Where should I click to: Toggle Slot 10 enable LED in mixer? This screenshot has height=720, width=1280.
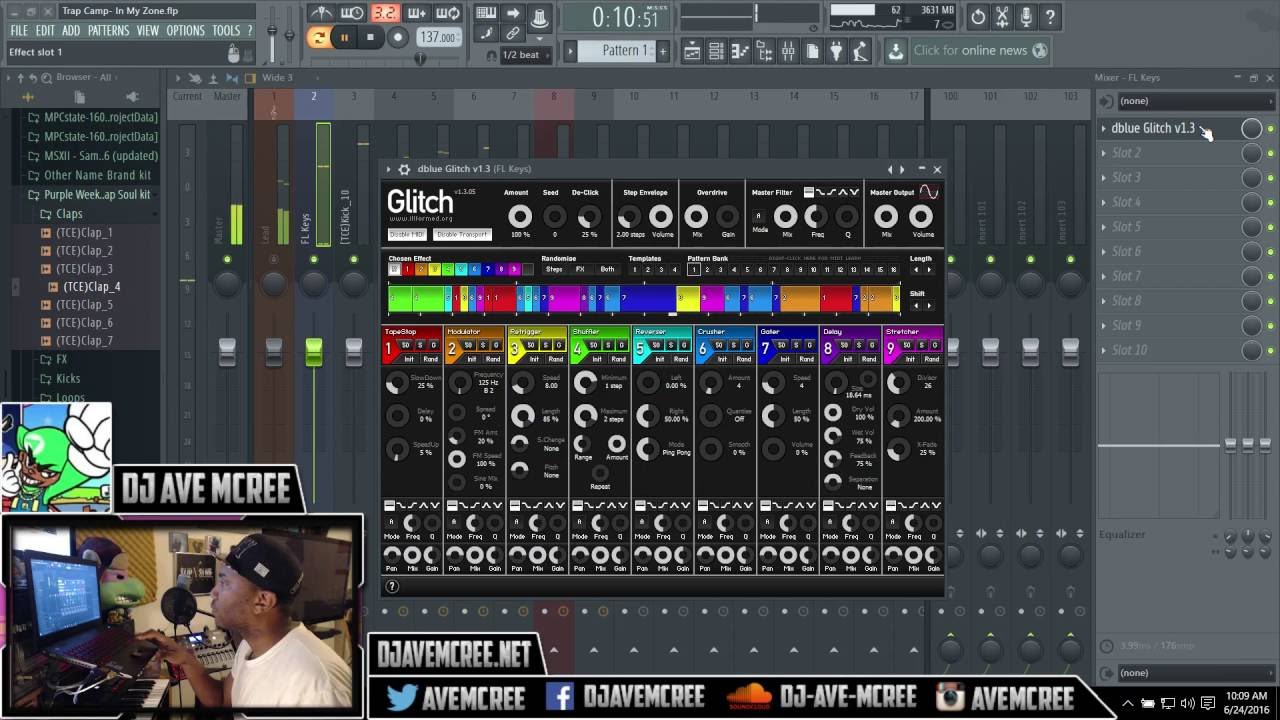(1271, 350)
